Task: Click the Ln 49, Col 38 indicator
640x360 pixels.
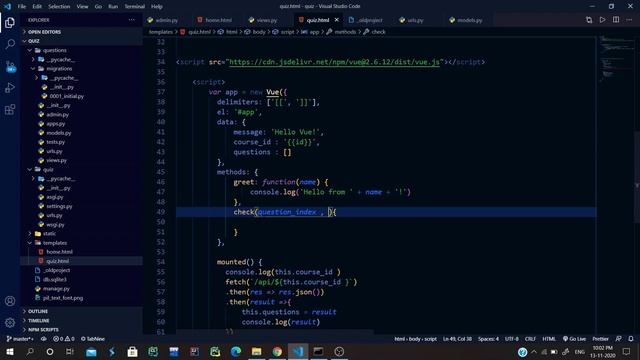Action: coord(457,339)
